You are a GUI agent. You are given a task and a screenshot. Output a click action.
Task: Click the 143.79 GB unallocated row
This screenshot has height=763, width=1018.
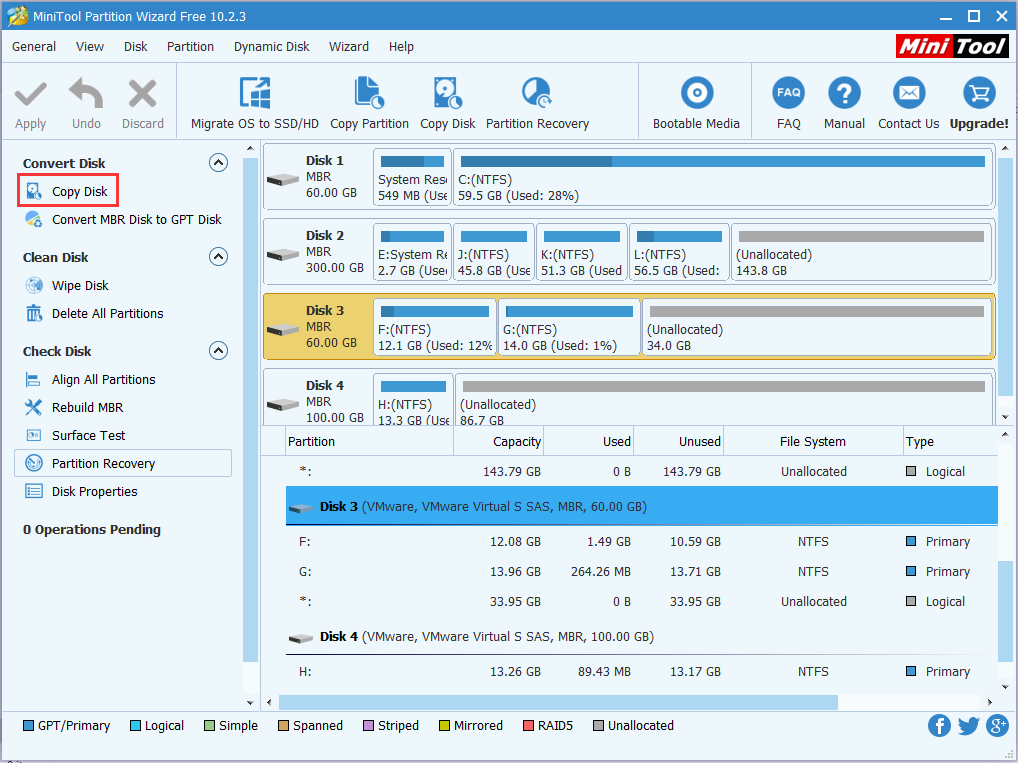[x=641, y=471]
